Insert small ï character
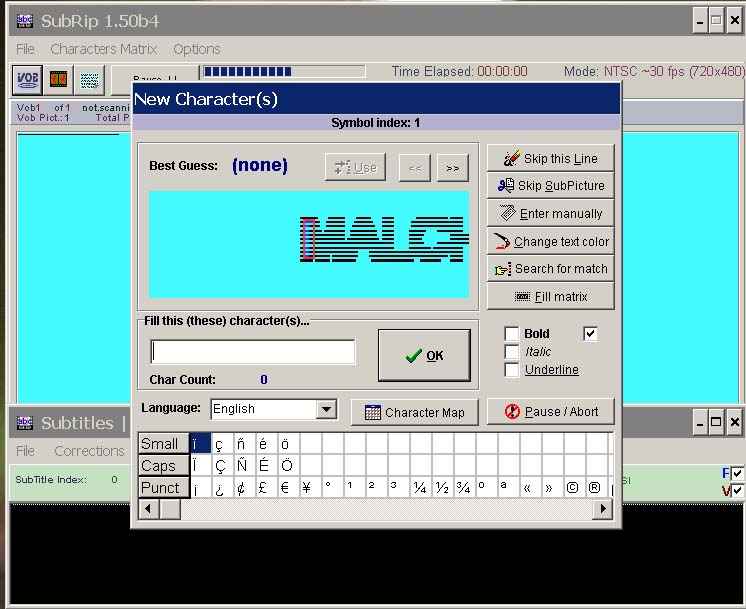The width and height of the screenshot is (746, 609). tap(200, 443)
